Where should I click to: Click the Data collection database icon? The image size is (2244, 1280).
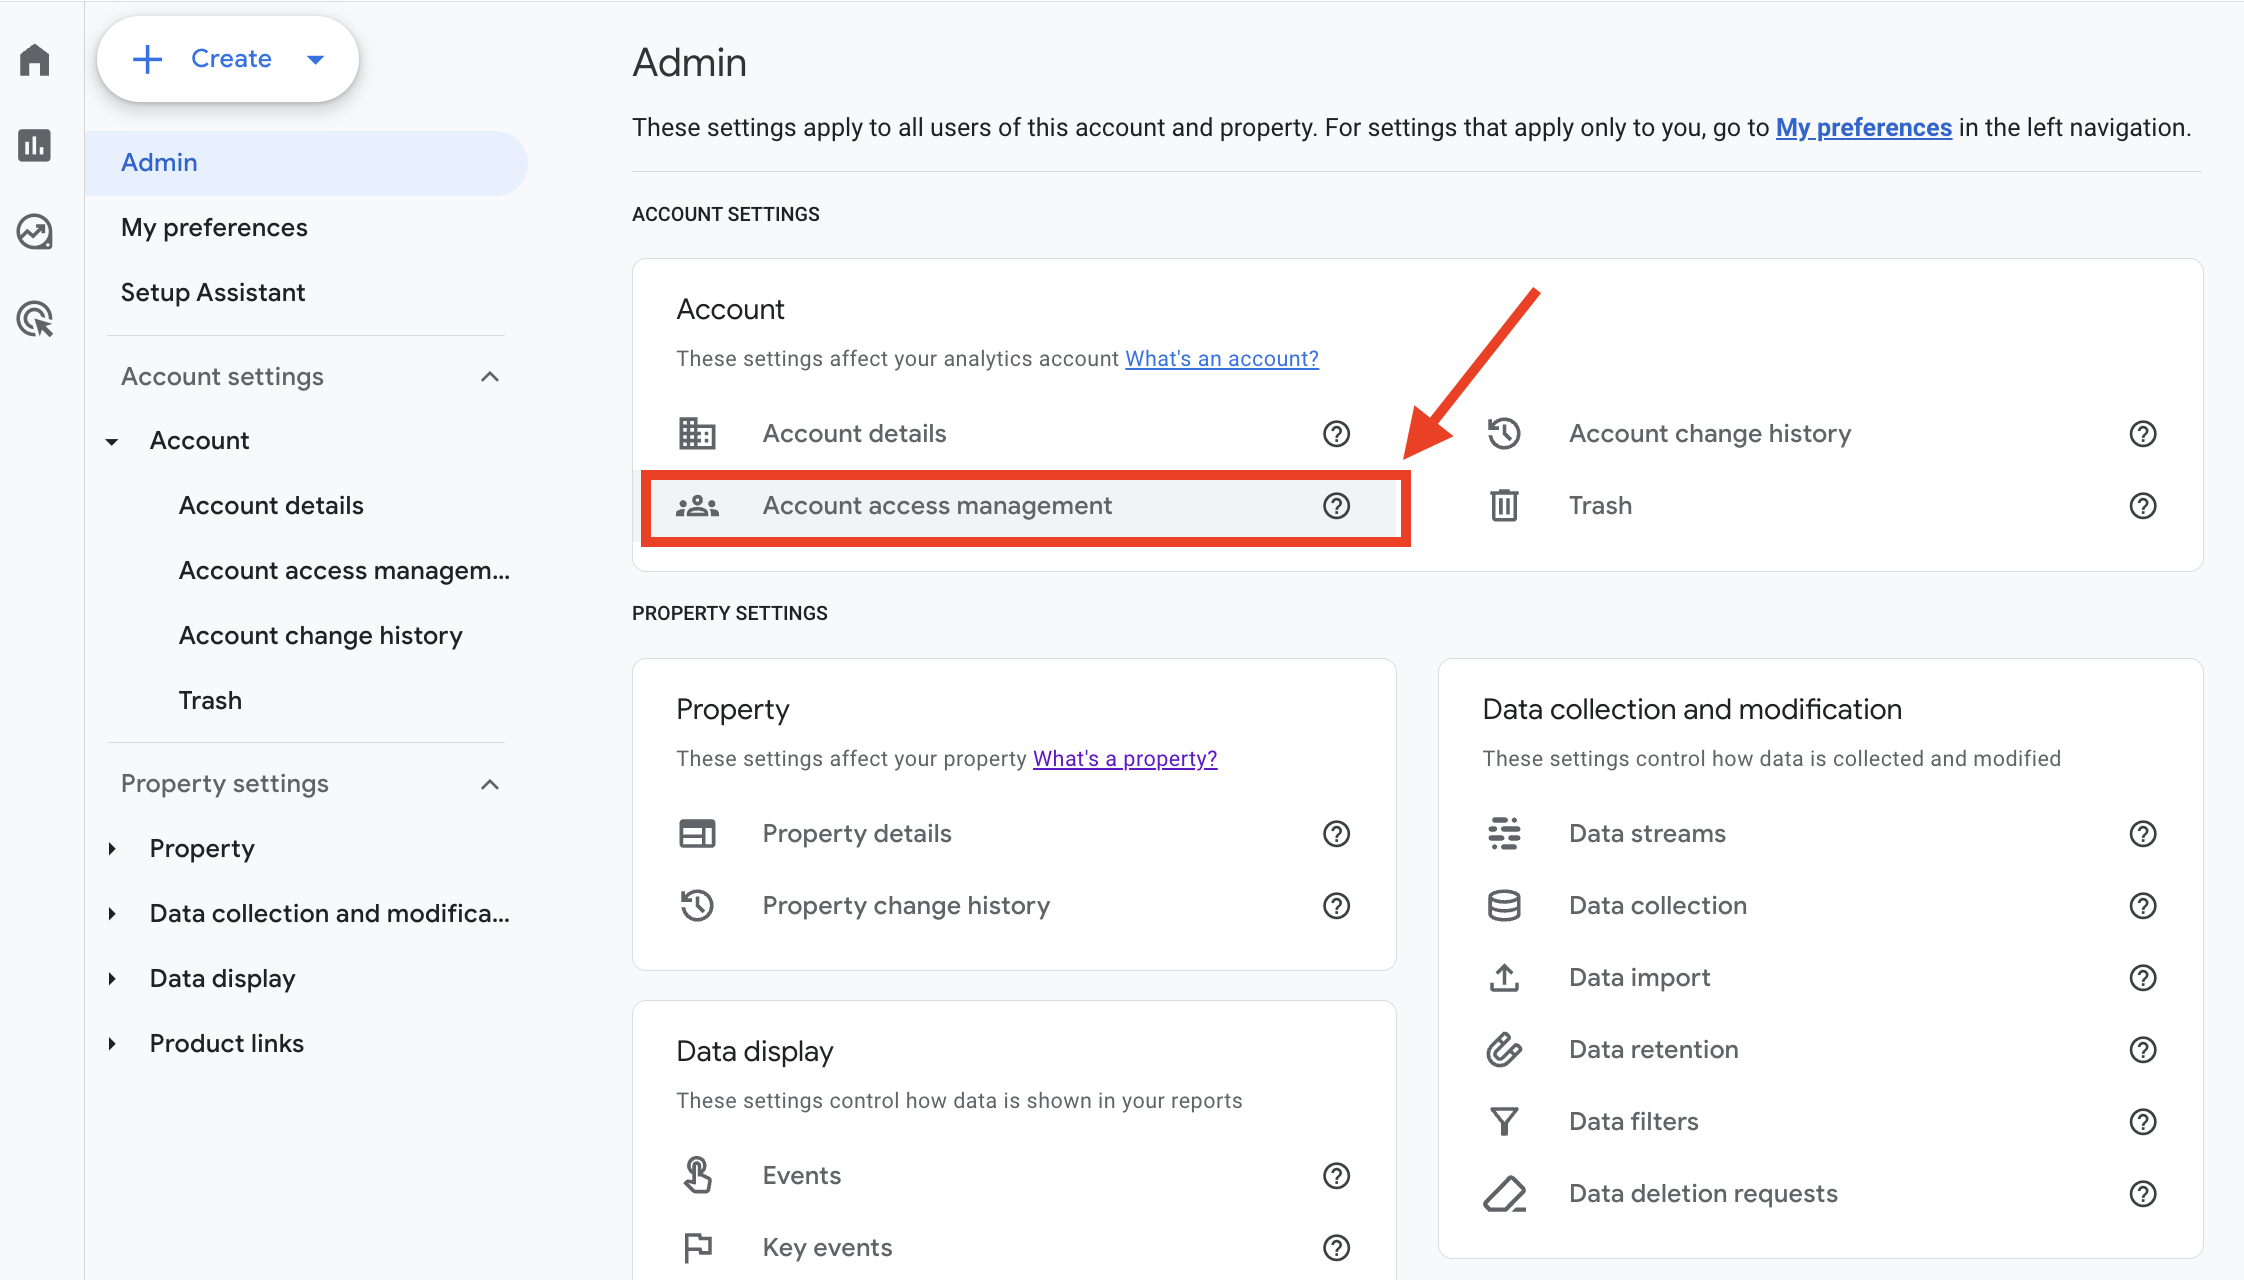(1504, 905)
